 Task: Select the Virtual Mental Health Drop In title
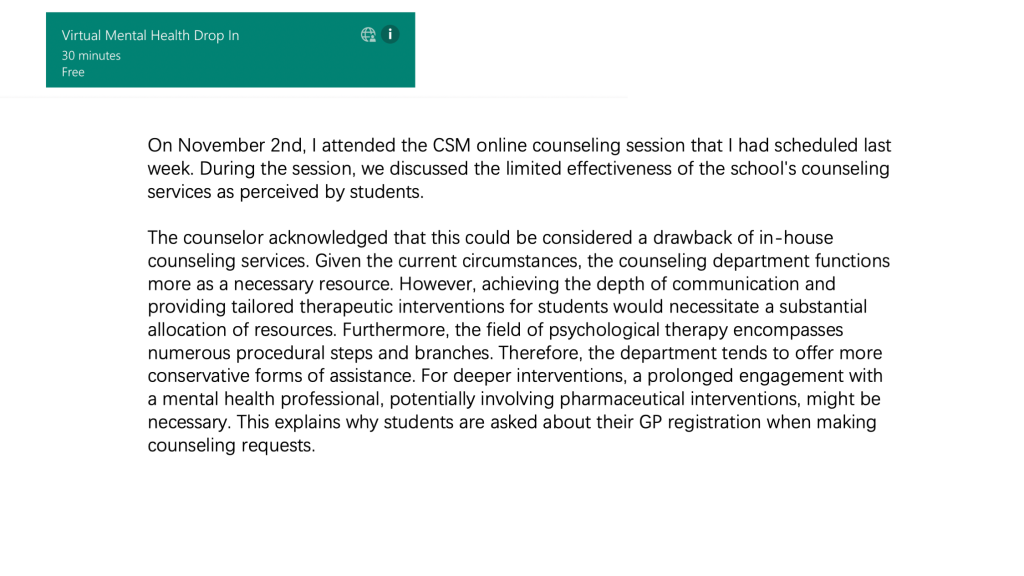click(x=150, y=35)
